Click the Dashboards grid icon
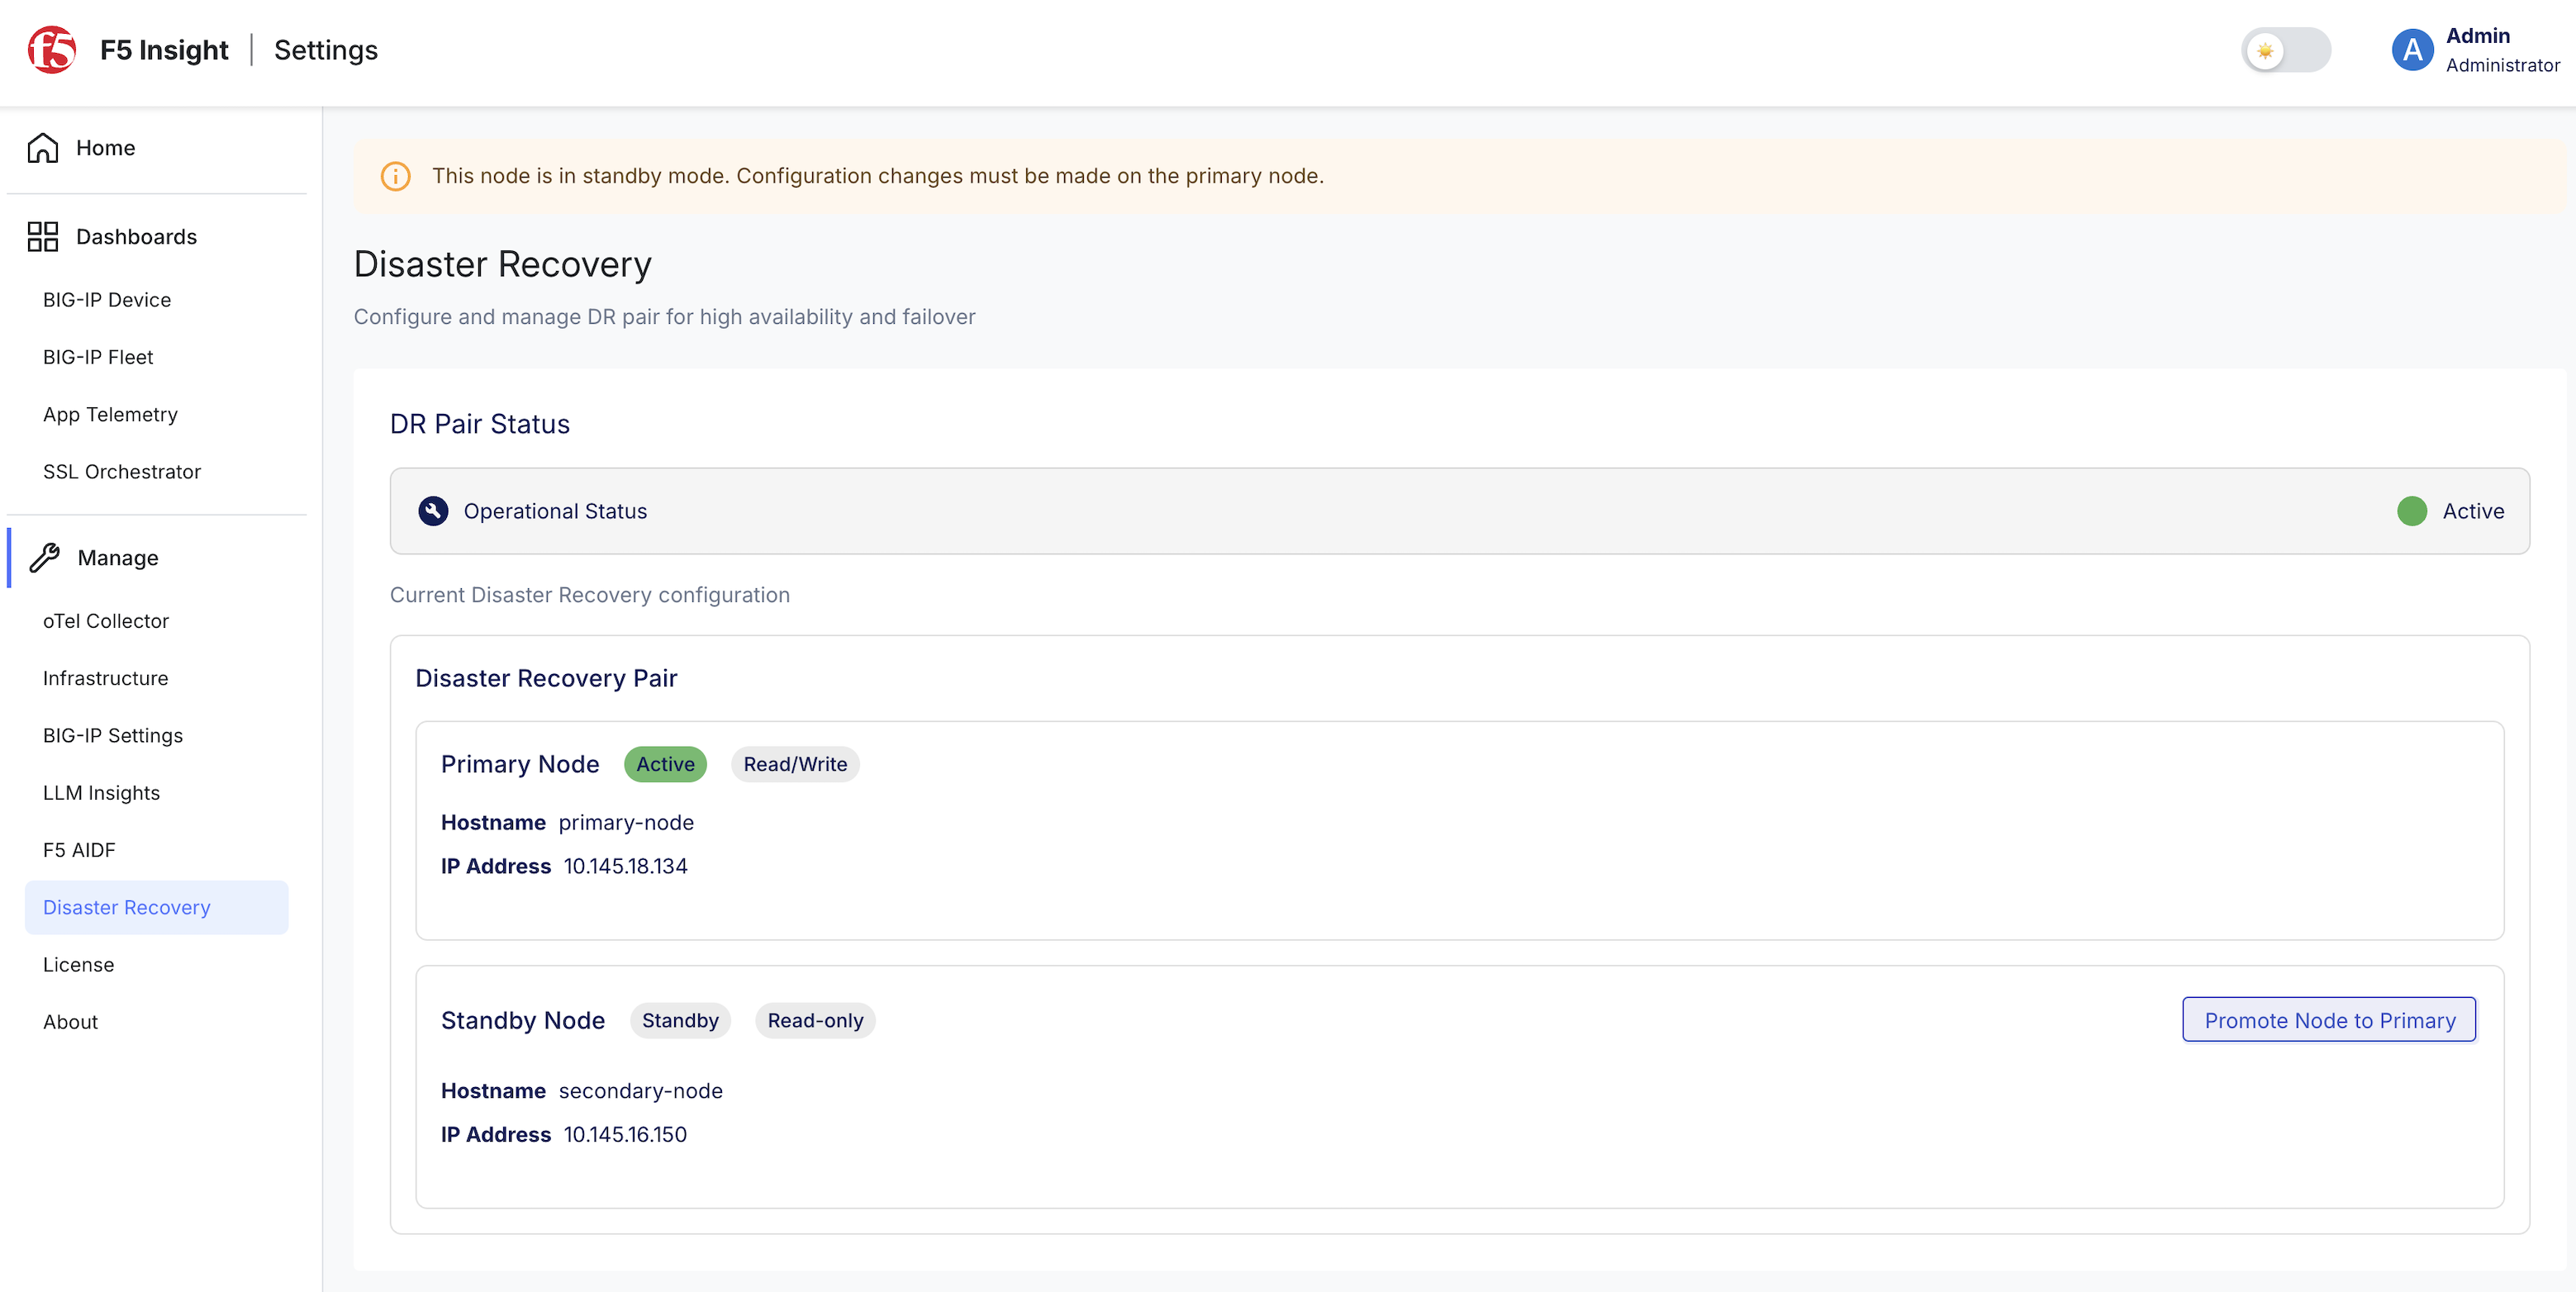This screenshot has width=2576, height=1292. (43, 237)
